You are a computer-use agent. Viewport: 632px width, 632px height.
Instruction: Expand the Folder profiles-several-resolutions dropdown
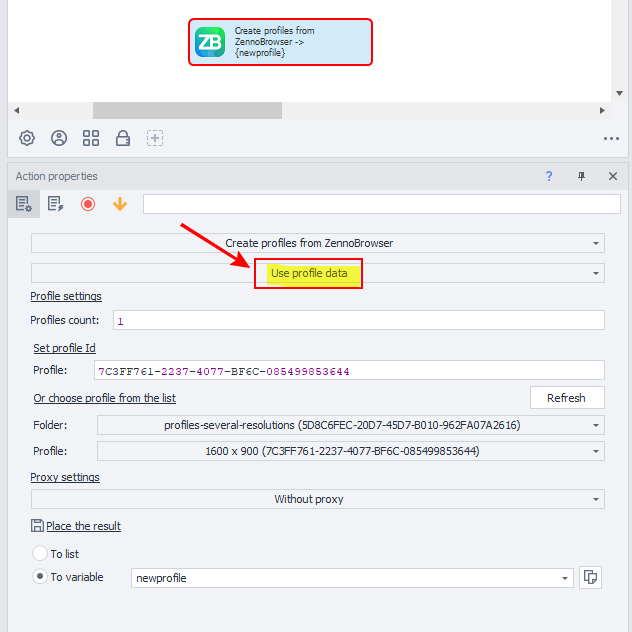351,425
